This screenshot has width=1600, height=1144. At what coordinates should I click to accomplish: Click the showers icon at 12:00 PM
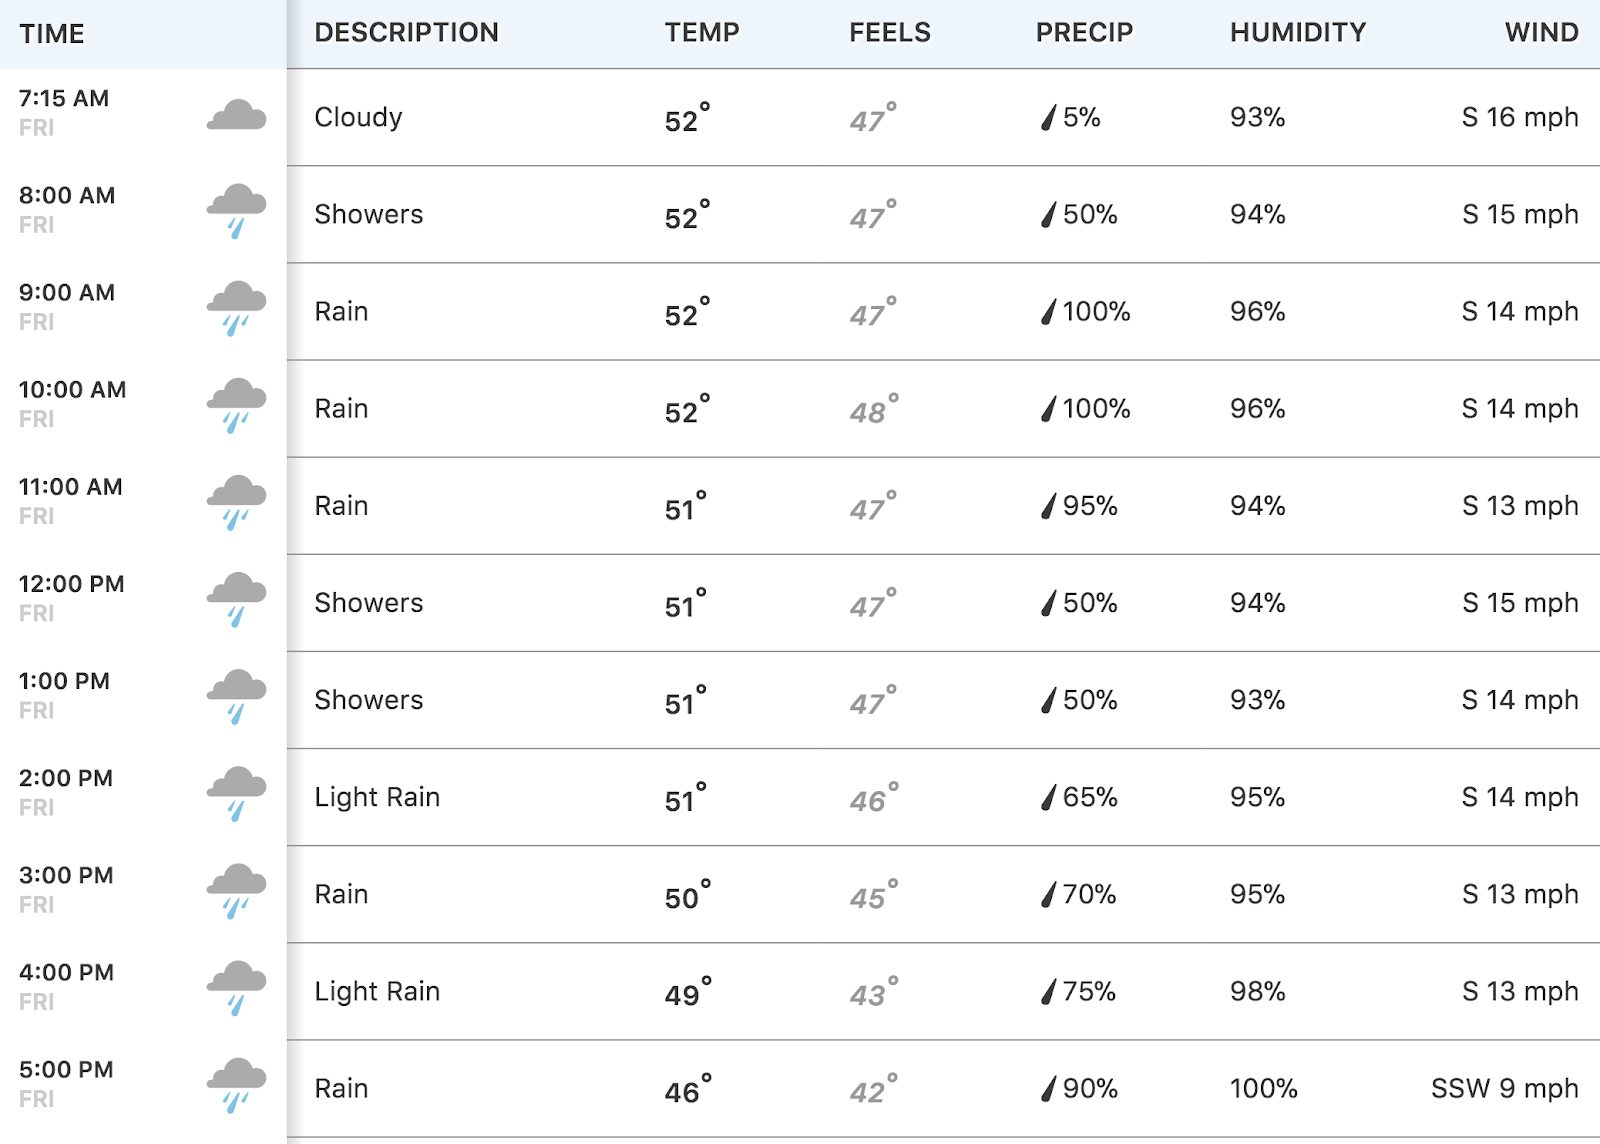[237, 599]
